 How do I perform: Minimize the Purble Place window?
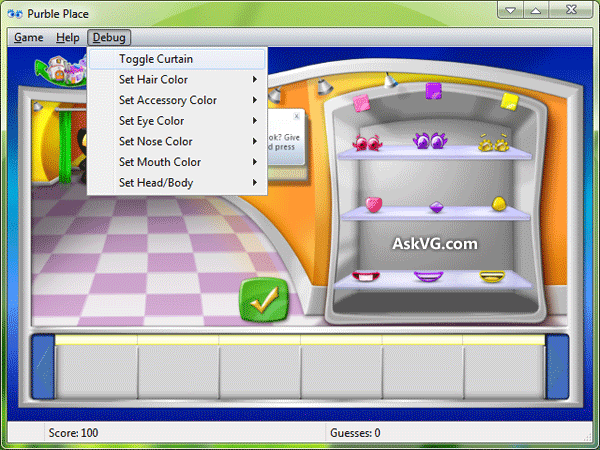pos(510,10)
